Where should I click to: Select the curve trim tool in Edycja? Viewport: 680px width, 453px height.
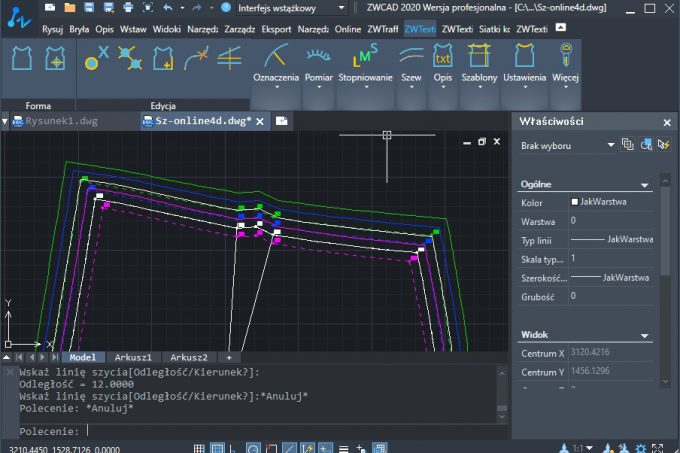(x=196, y=58)
